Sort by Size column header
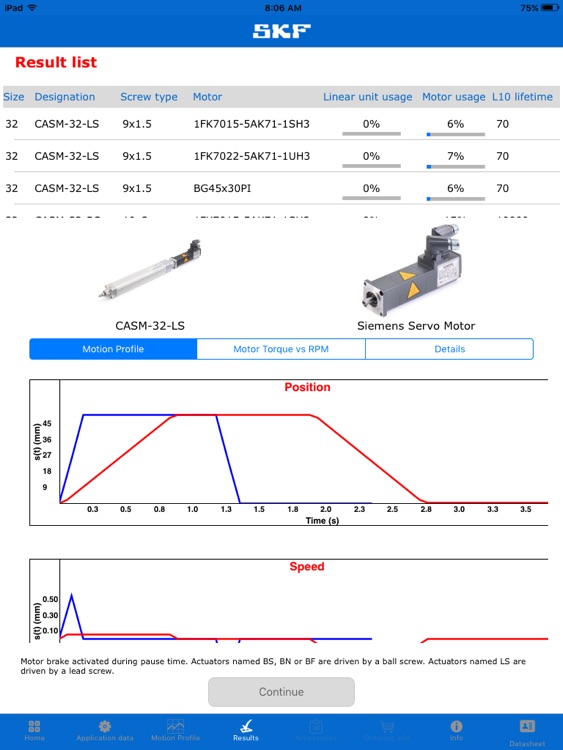 click(13, 97)
